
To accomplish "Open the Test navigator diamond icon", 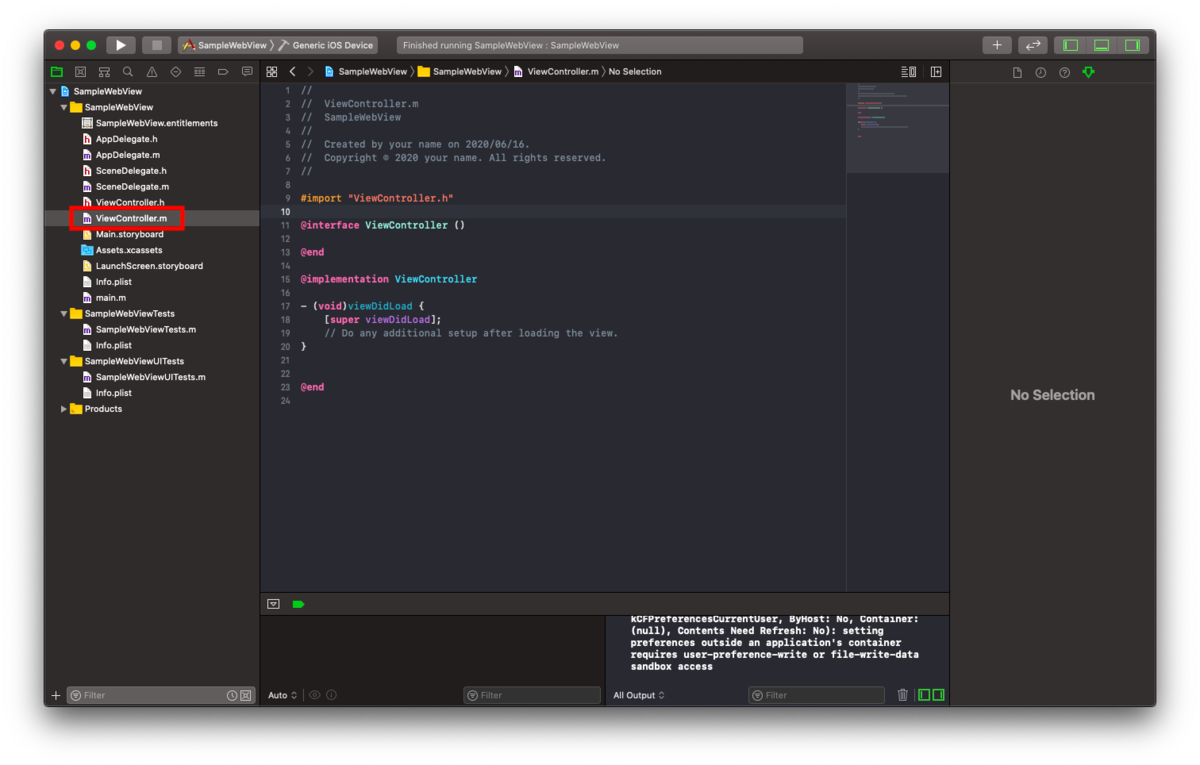I will pyautogui.click(x=176, y=72).
